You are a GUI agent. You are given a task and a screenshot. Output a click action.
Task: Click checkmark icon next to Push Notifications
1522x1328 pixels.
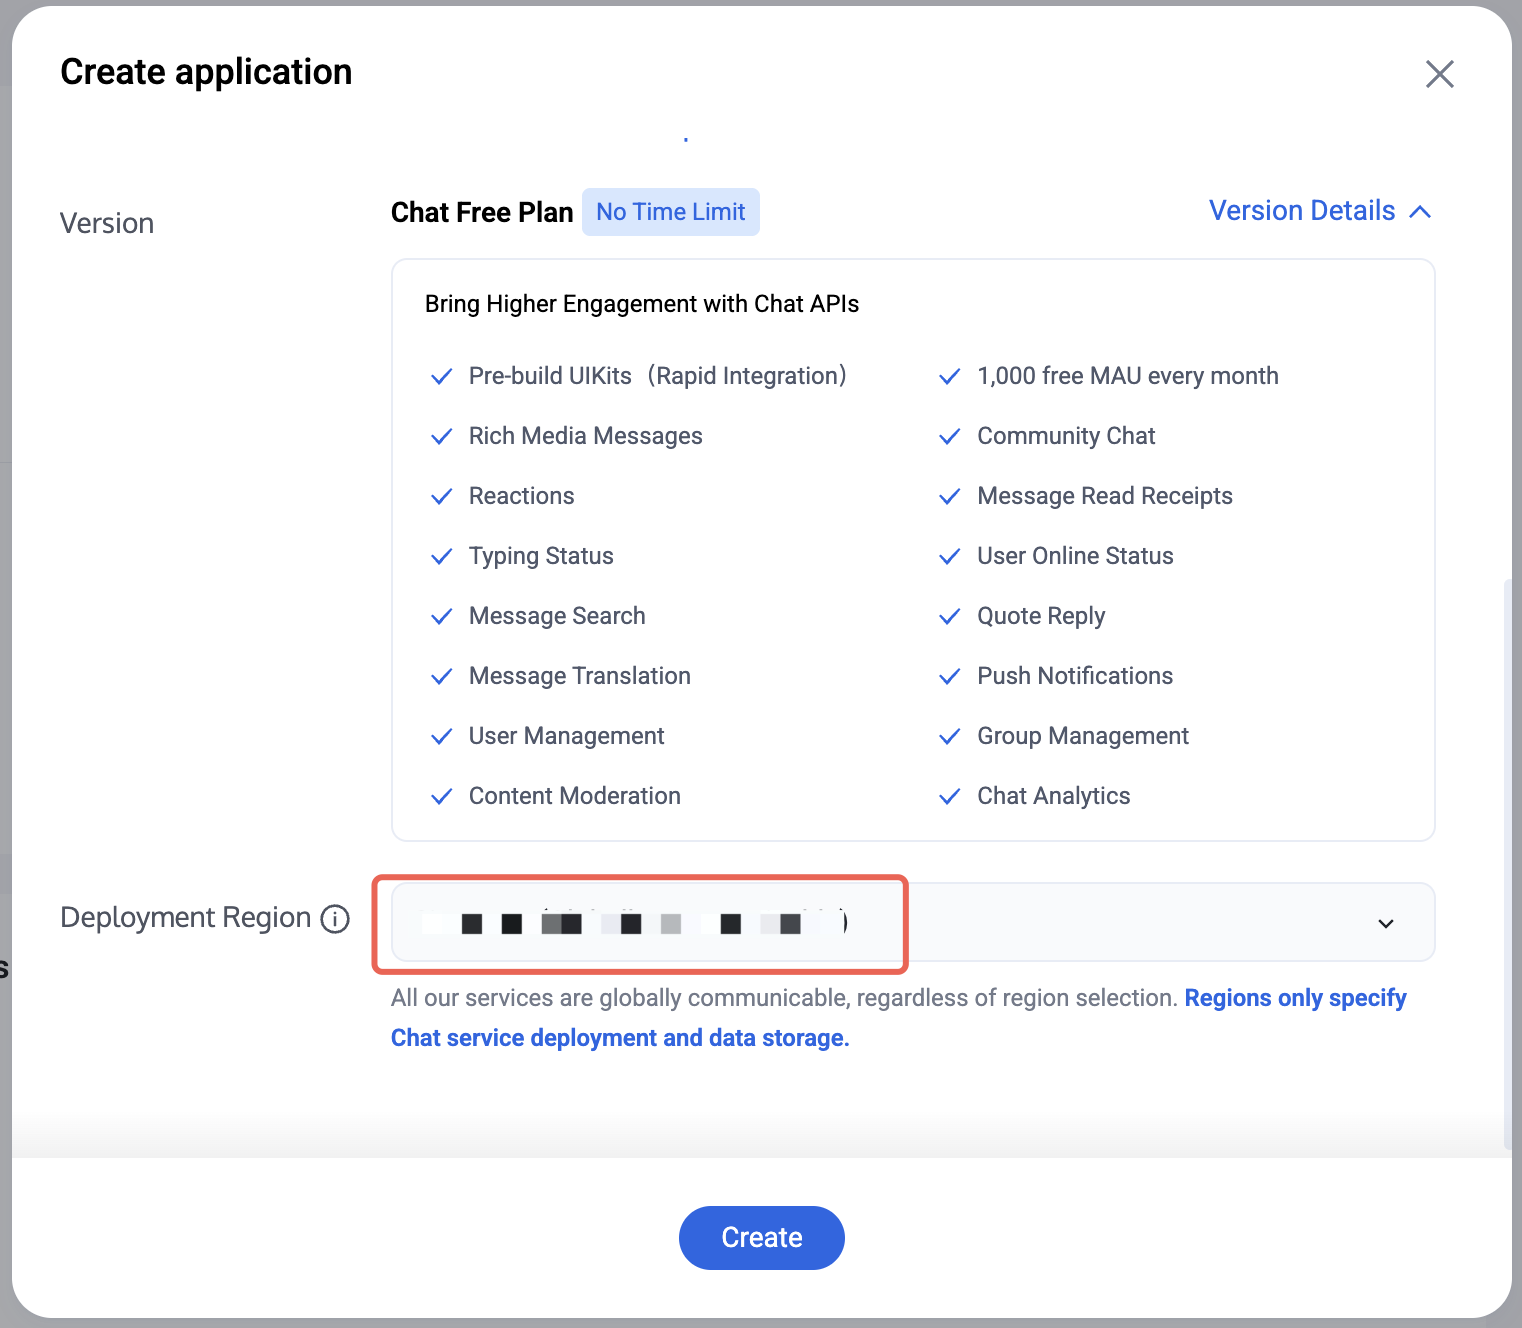[x=950, y=677]
